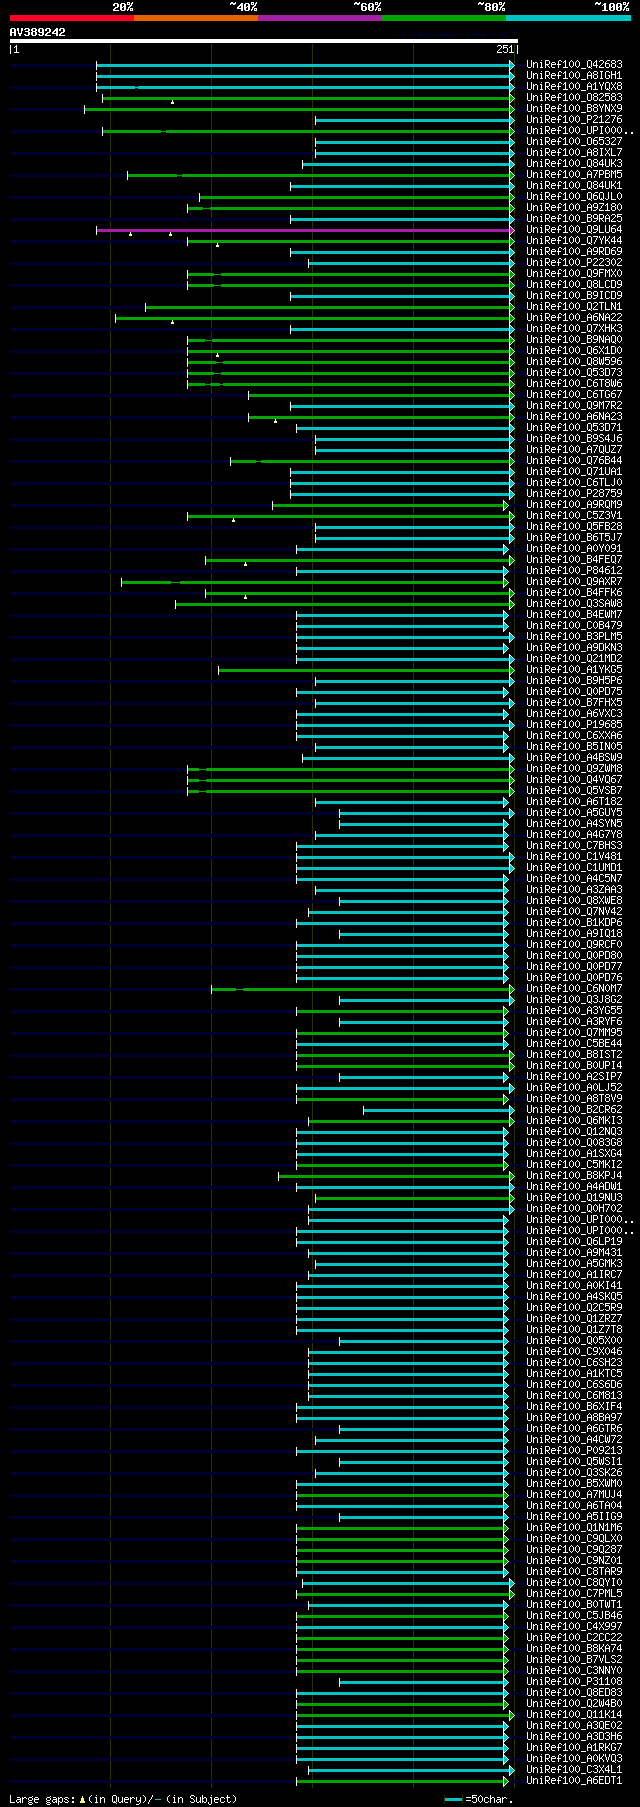The height and width of the screenshot is (1807, 640).
Task: Select label UniRef100_C6TG67
Action: [x=574, y=395]
